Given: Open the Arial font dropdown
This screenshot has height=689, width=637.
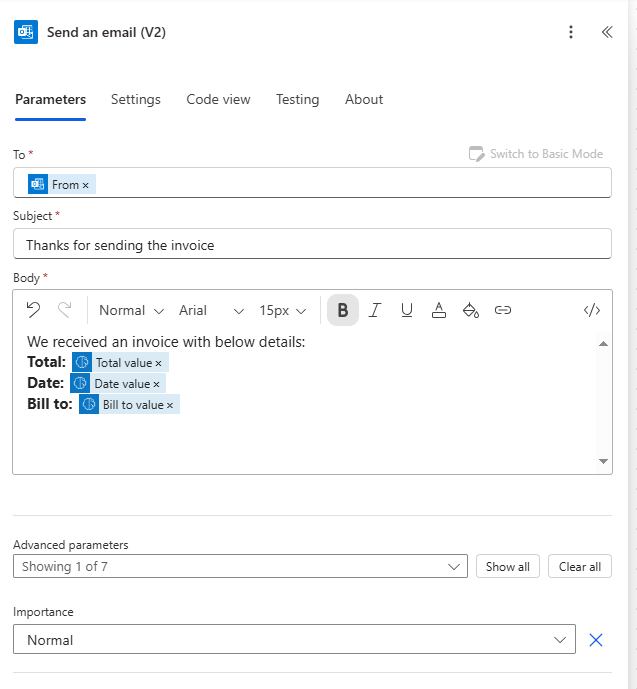Looking at the screenshot, I should [211, 310].
